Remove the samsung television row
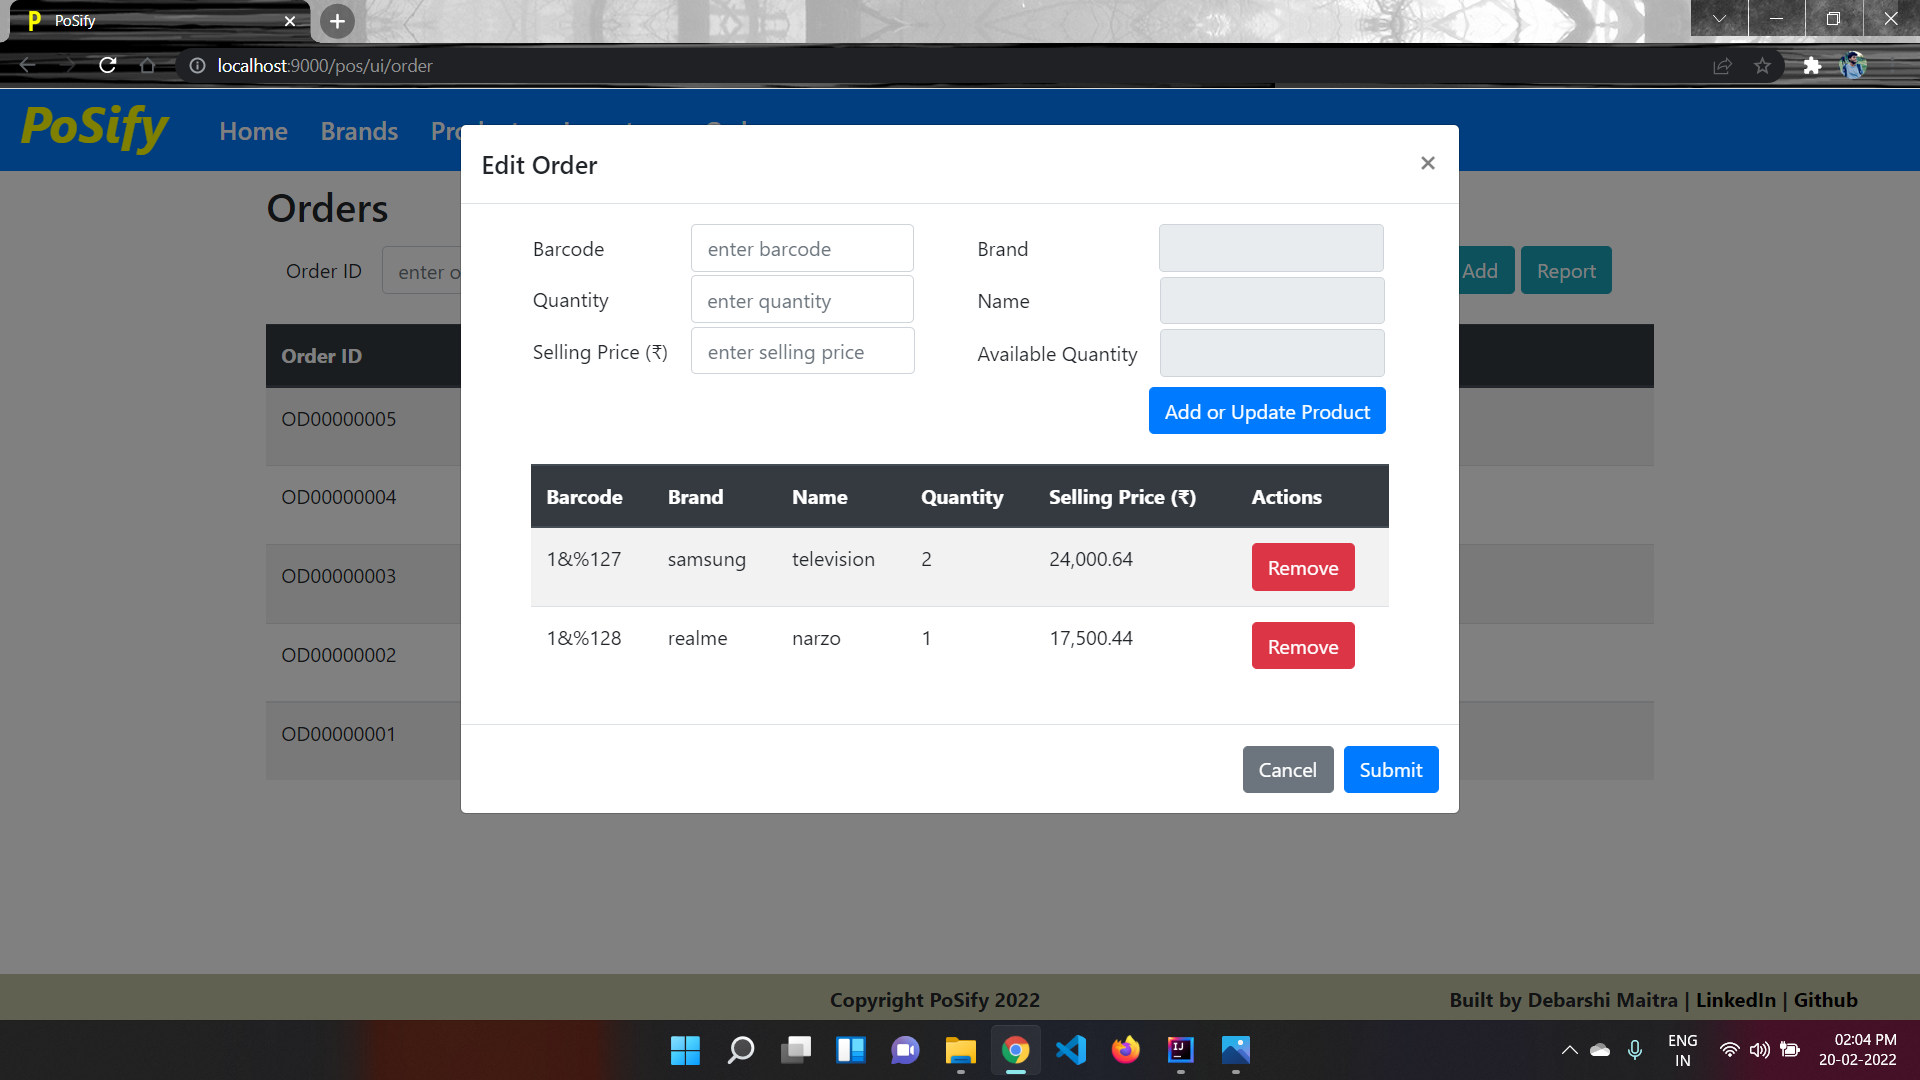The height and width of the screenshot is (1080, 1920). pyautogui.click(x=1302, y=568)
